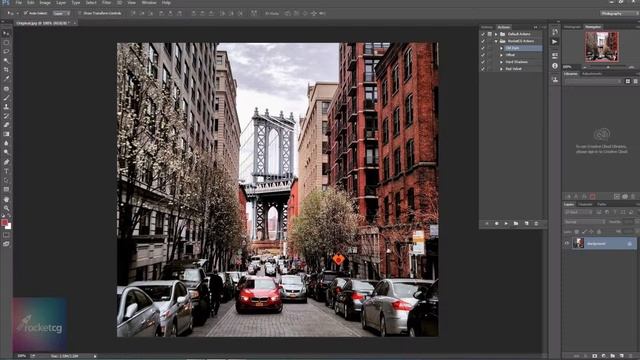This screenshot has height=360, width=640.
Task: Toggle the RocketCG Actions checkmark
Action: click(x=483, y=41)
